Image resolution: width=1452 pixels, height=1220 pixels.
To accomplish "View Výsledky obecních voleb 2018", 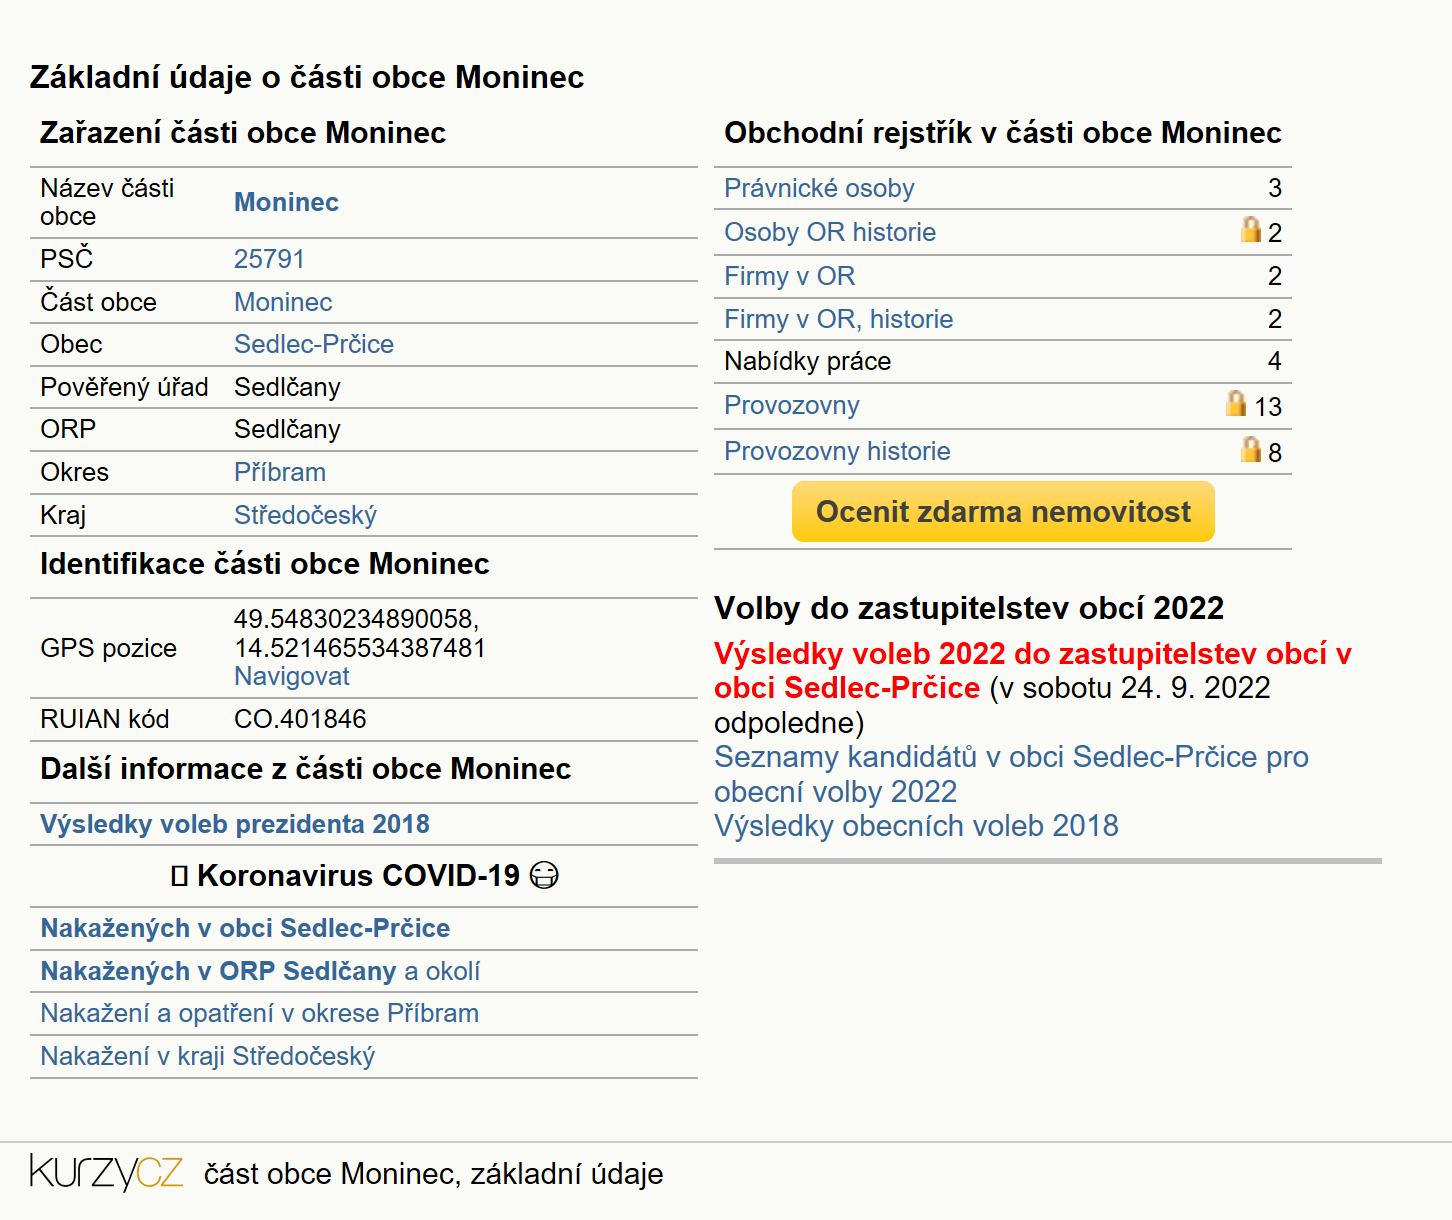I will [x=916, y=826].
